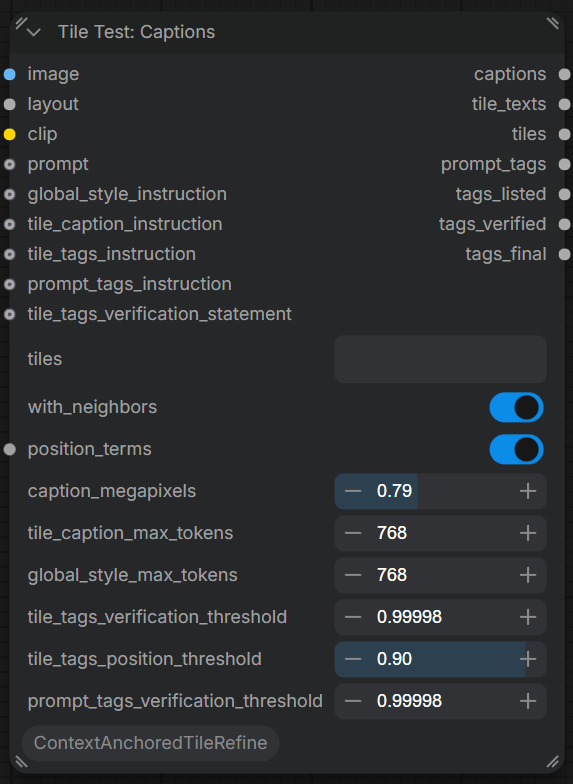Image resolution: width=573 pixels, height=784 pixels.
Task: Click the tile_tags_position_threshold value 0.90
Action: click(394, 660)
